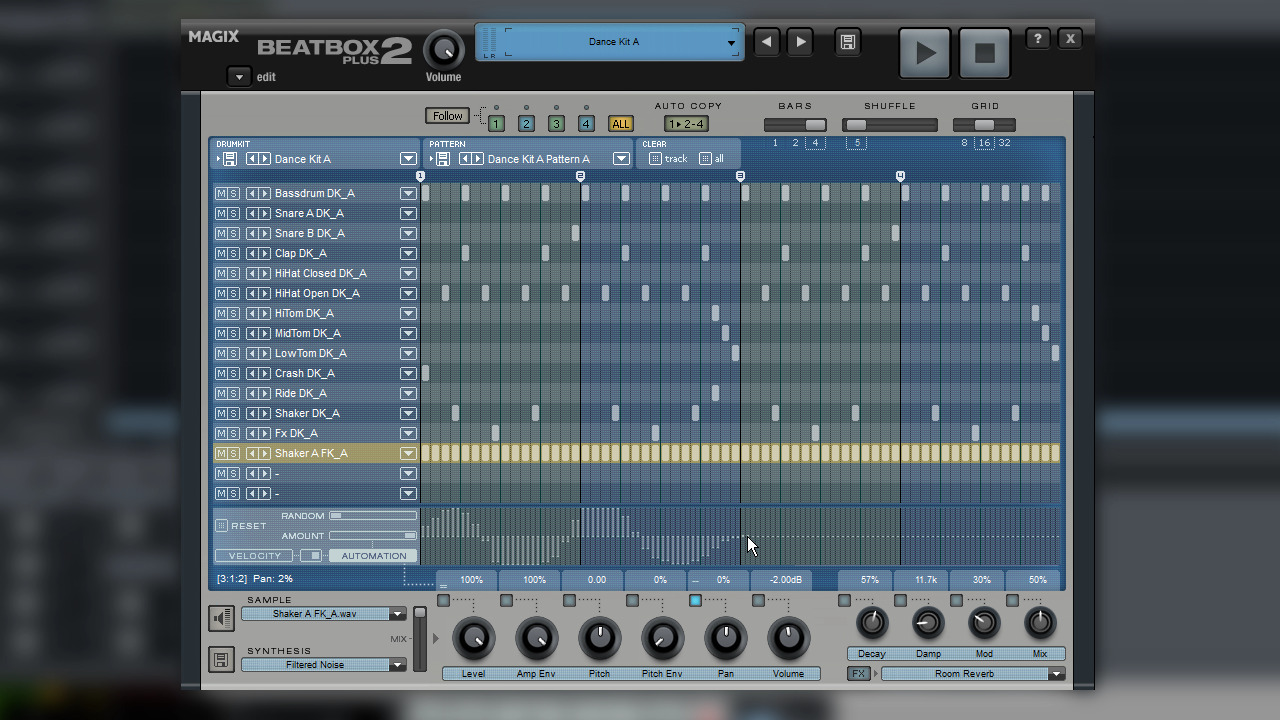Select the Shaker A FK_A track name
1280x720 pixels.
[x=311, y=453]
